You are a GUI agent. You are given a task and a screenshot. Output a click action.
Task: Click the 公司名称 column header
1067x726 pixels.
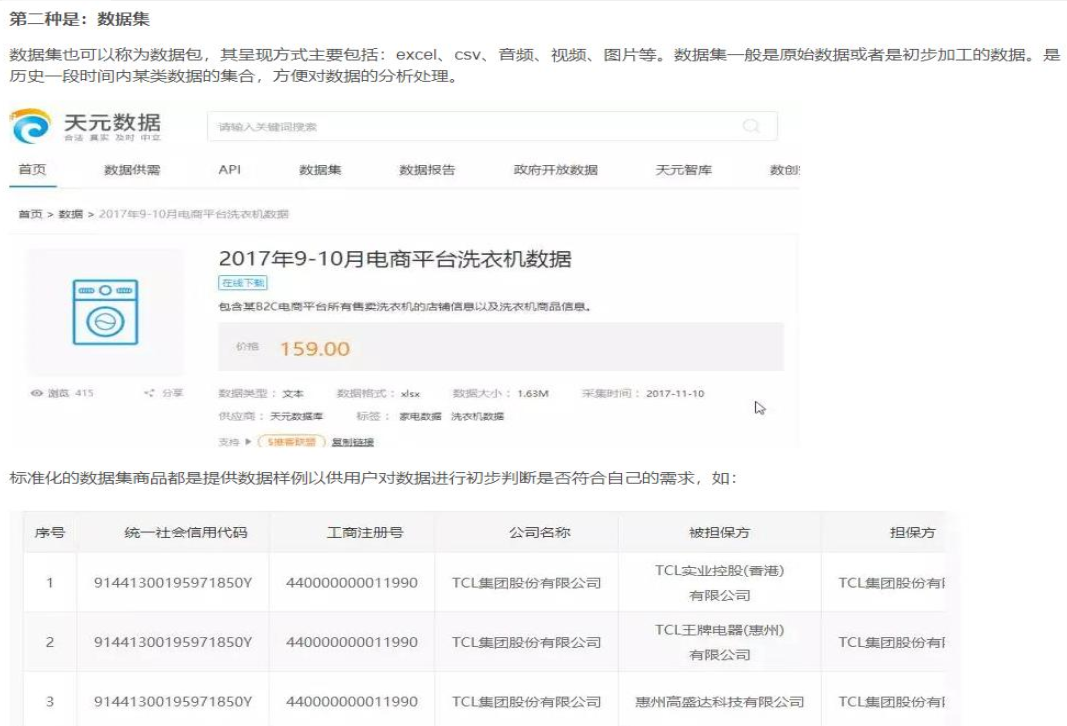540,532
